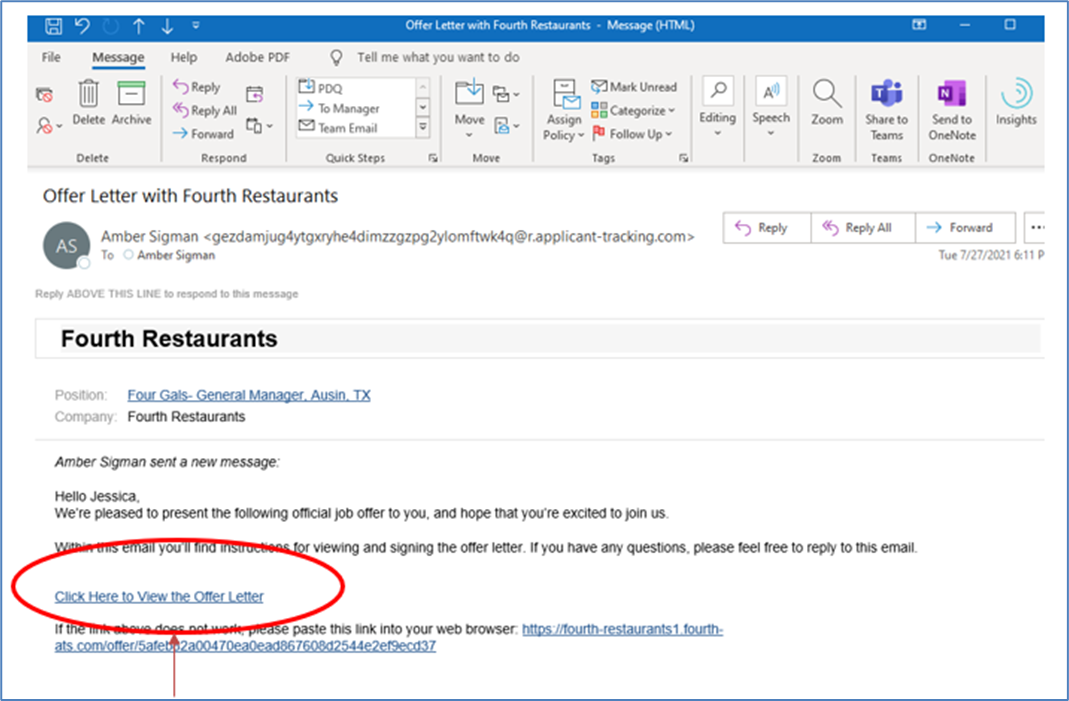The height and width of the screenshot is (701, 1069).
Task: Open the Assign Policy dropdown
Action: click(x=564, y=110)
